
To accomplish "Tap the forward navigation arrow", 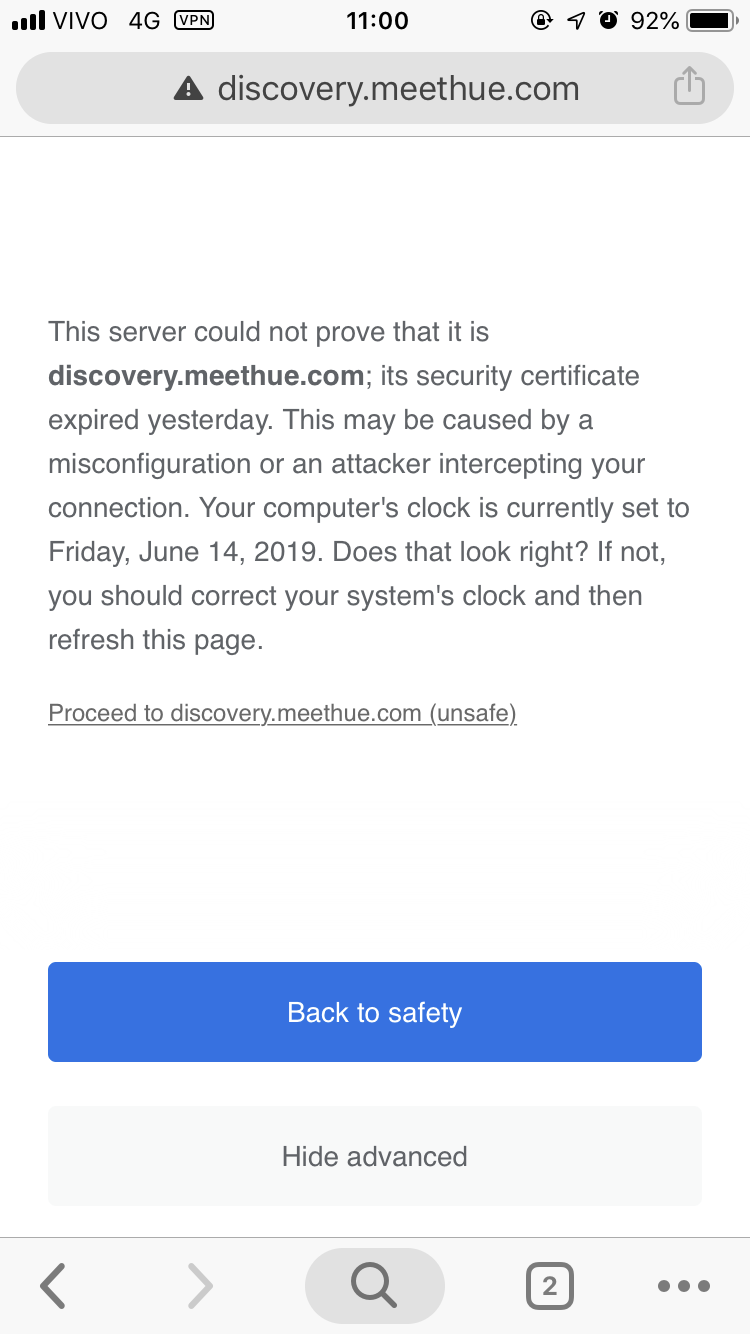I will coord(199,1286).
